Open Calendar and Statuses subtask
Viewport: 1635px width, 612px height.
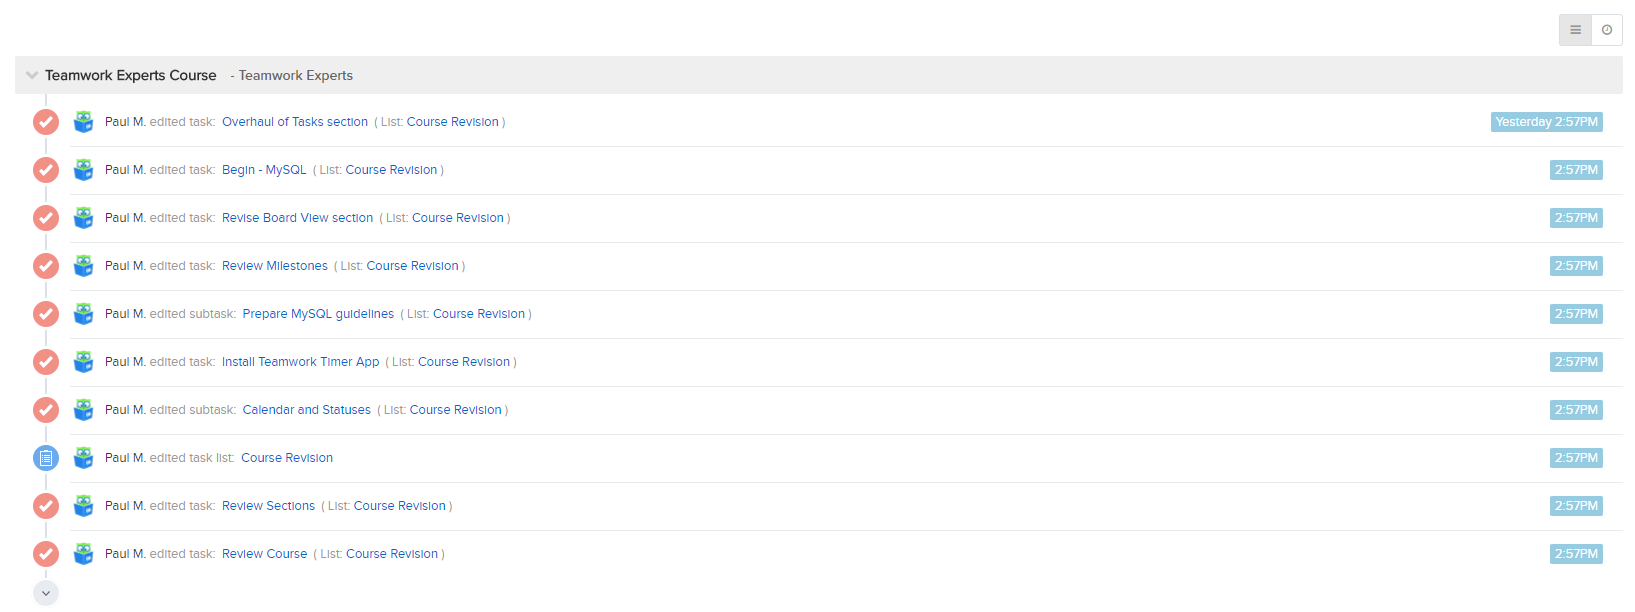pyautogui.click(x=307, y=410)
